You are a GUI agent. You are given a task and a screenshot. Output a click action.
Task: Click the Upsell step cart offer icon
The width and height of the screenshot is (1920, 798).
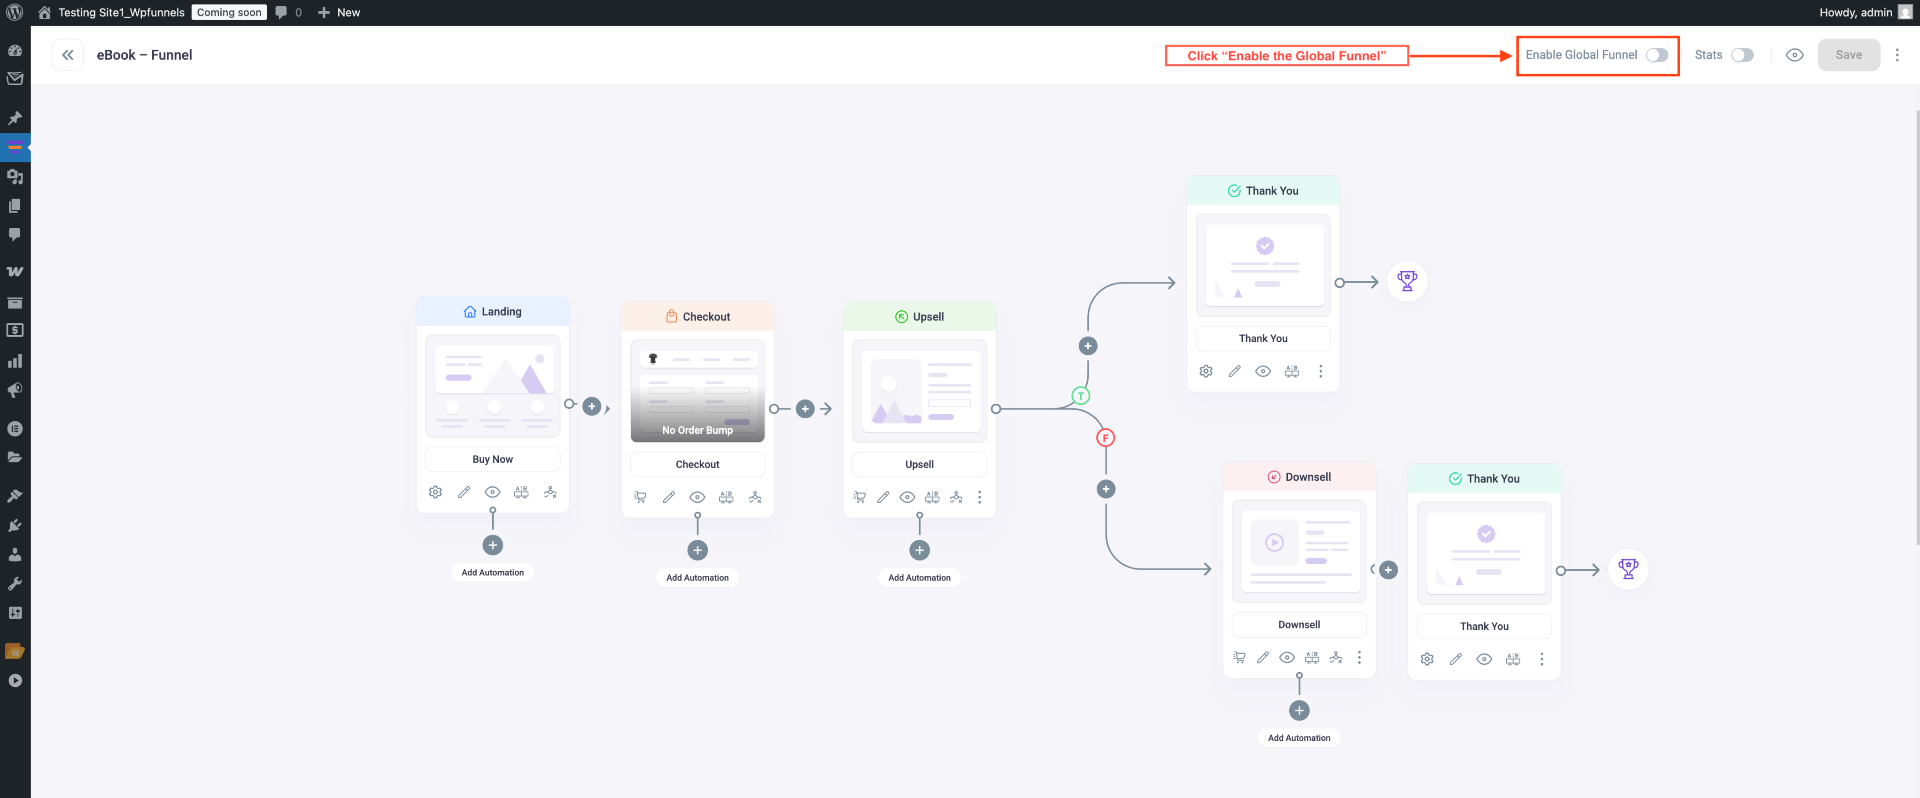pyautogui.click(x=859, y=497)
